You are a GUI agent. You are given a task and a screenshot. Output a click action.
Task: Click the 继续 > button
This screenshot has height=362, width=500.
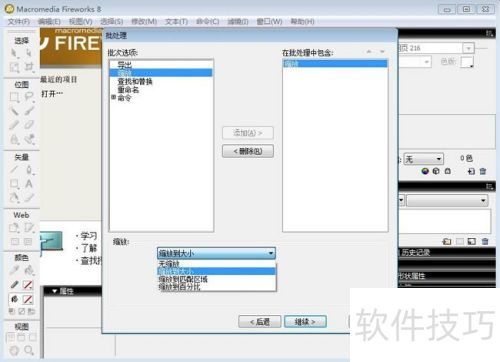click(305, 322)
